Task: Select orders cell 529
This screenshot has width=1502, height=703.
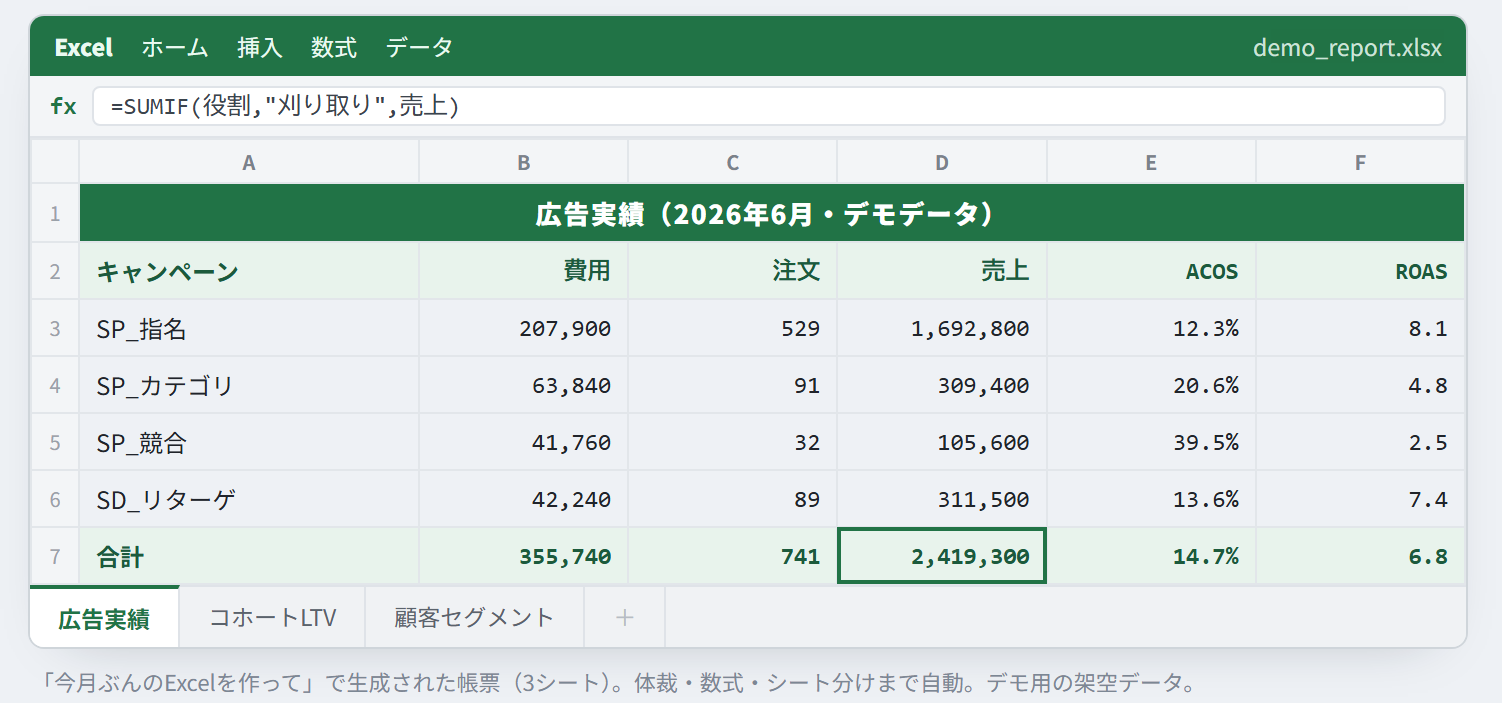Action: point(733,328)
